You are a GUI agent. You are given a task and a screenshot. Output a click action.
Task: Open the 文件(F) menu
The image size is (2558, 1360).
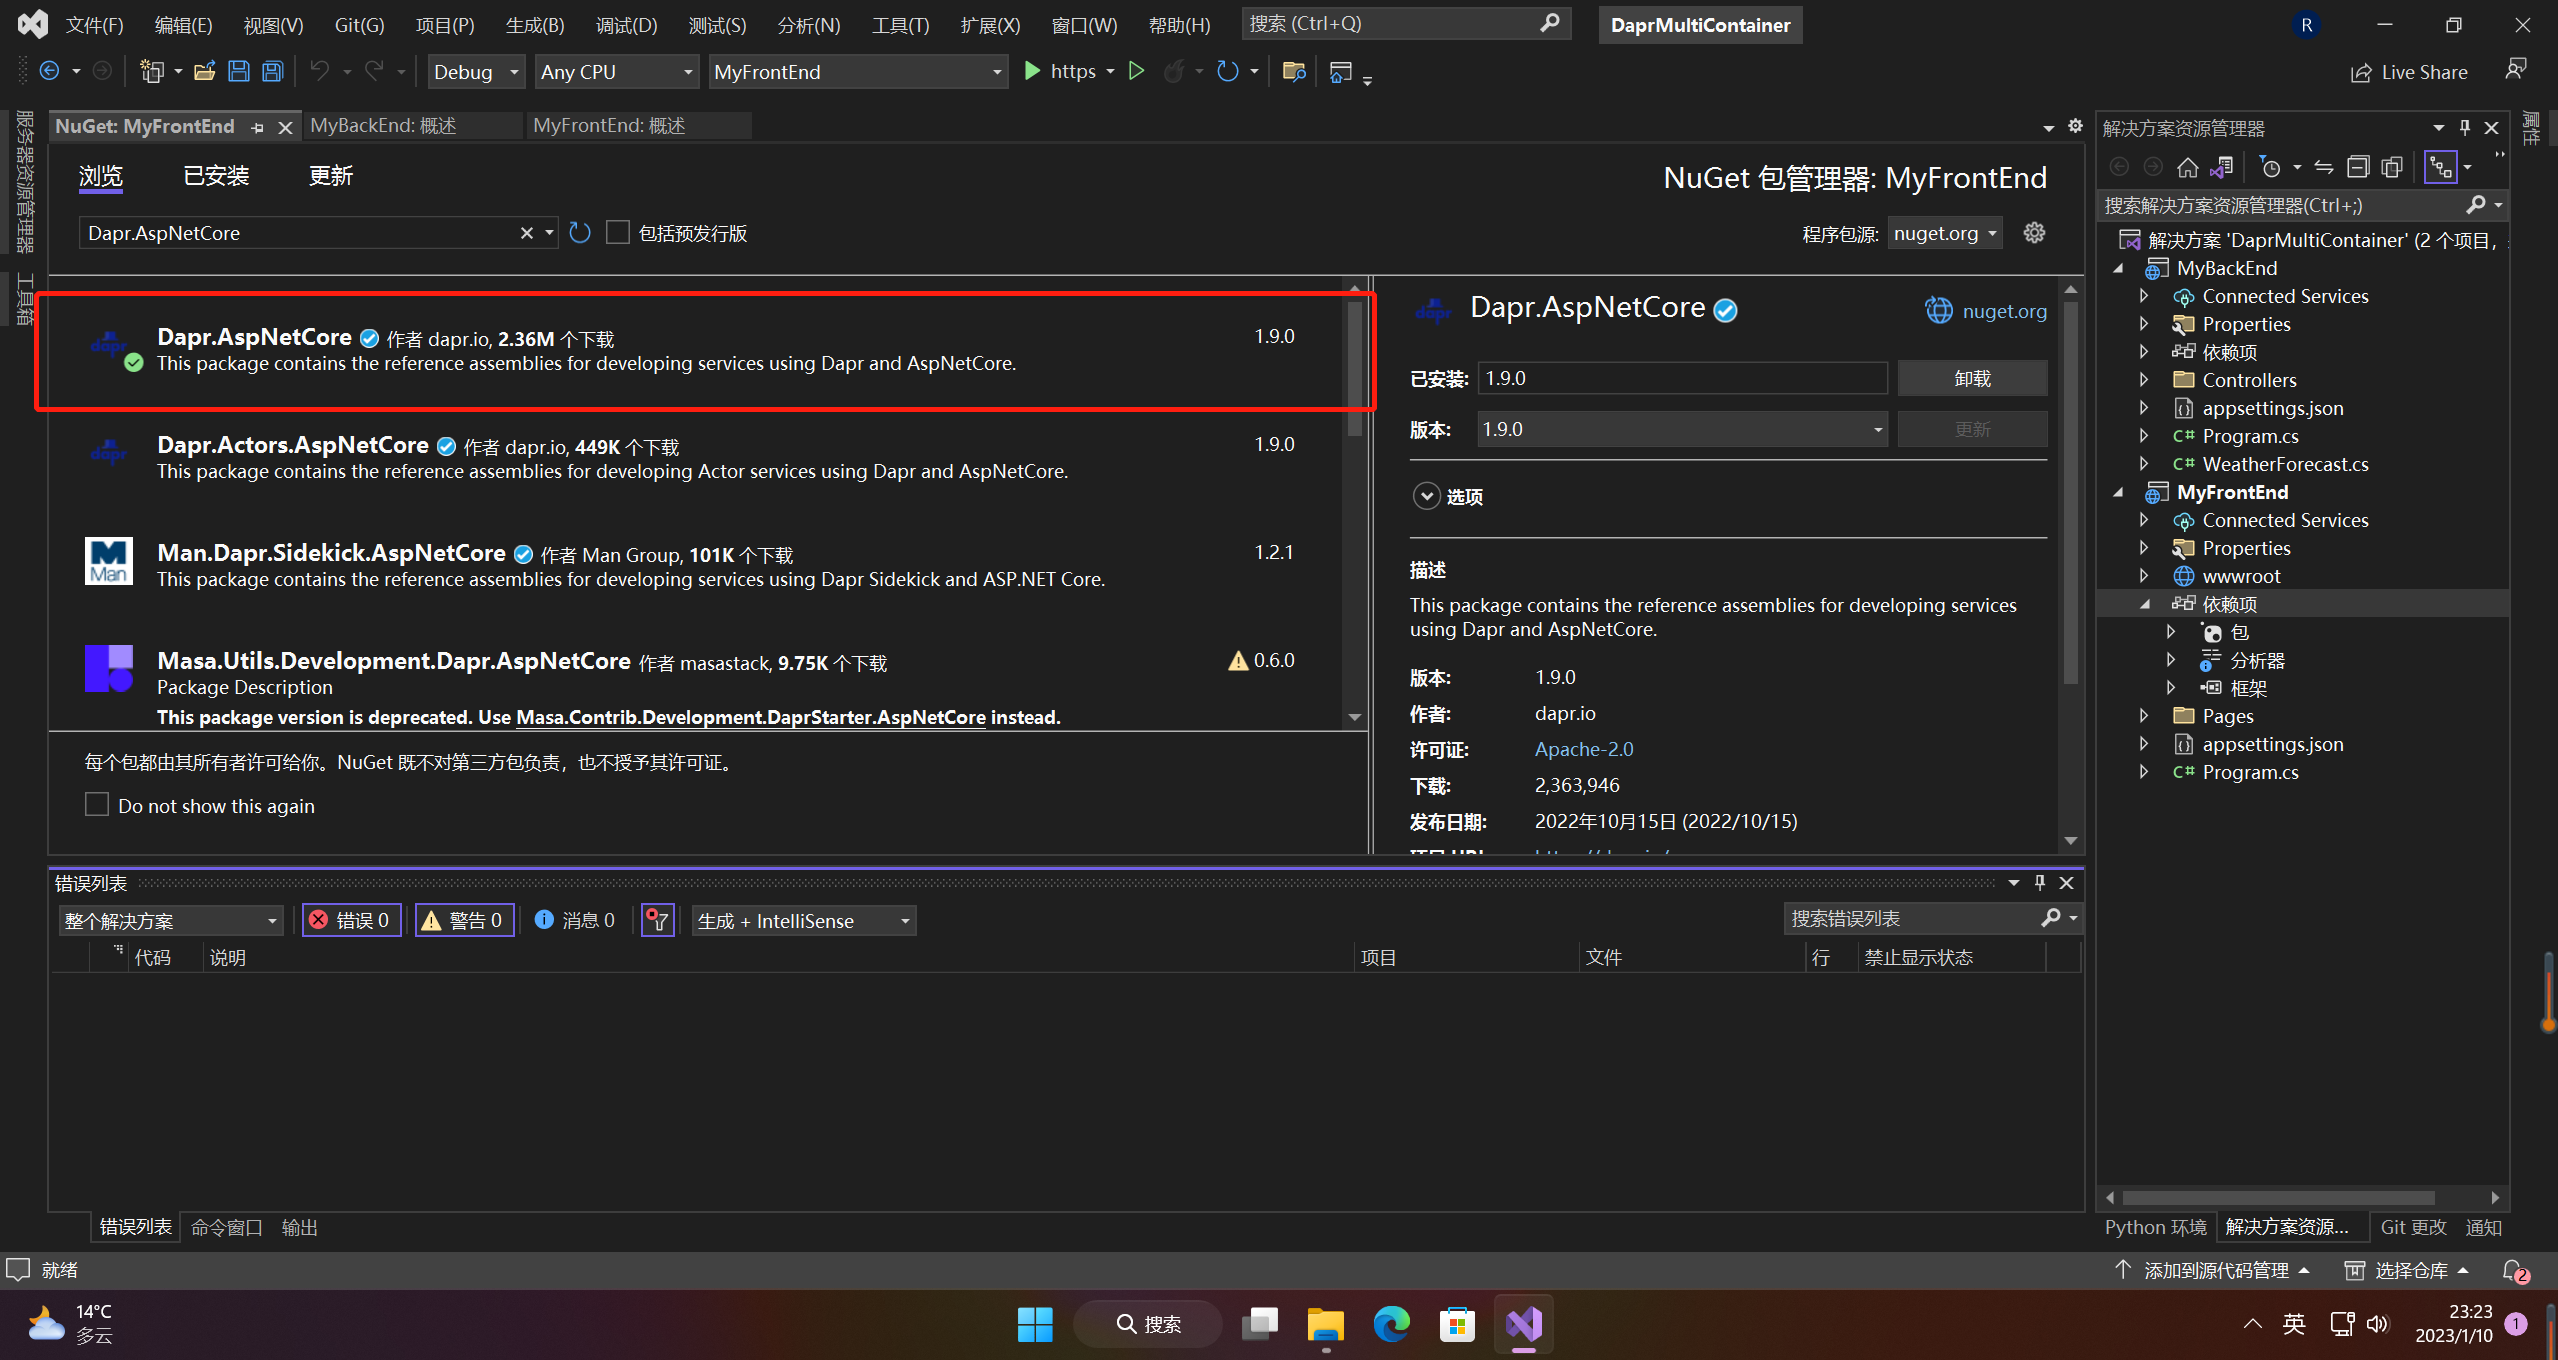click(x=94, y=25)
